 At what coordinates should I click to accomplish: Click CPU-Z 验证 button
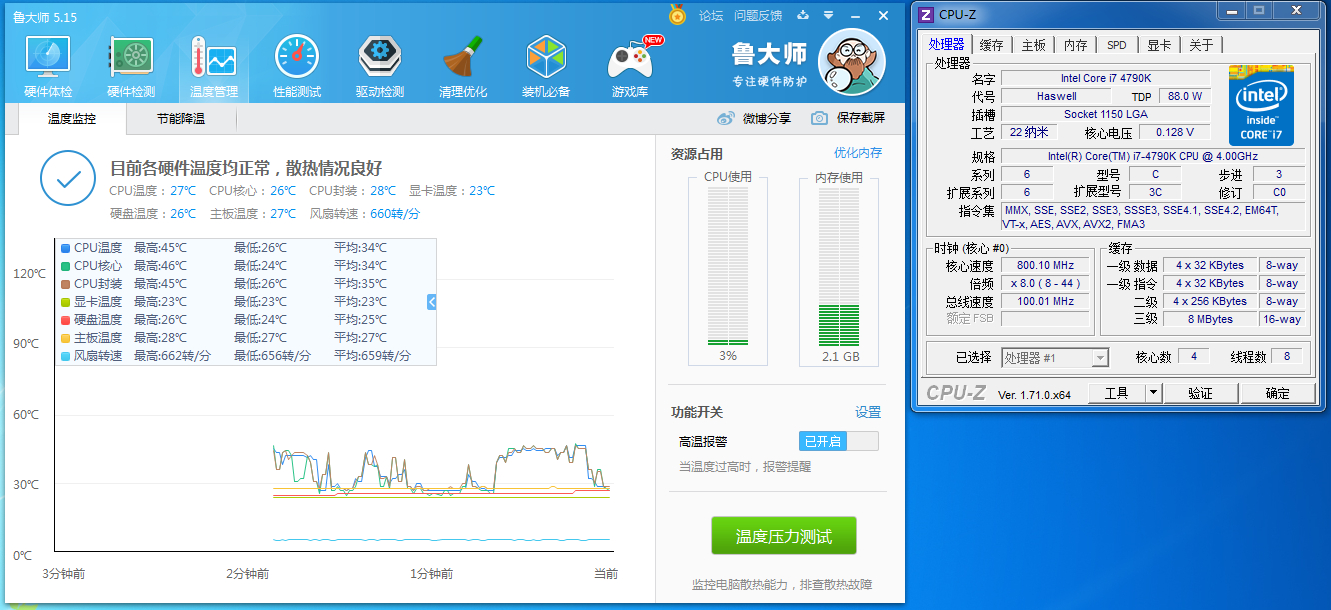coord(1200,393)
